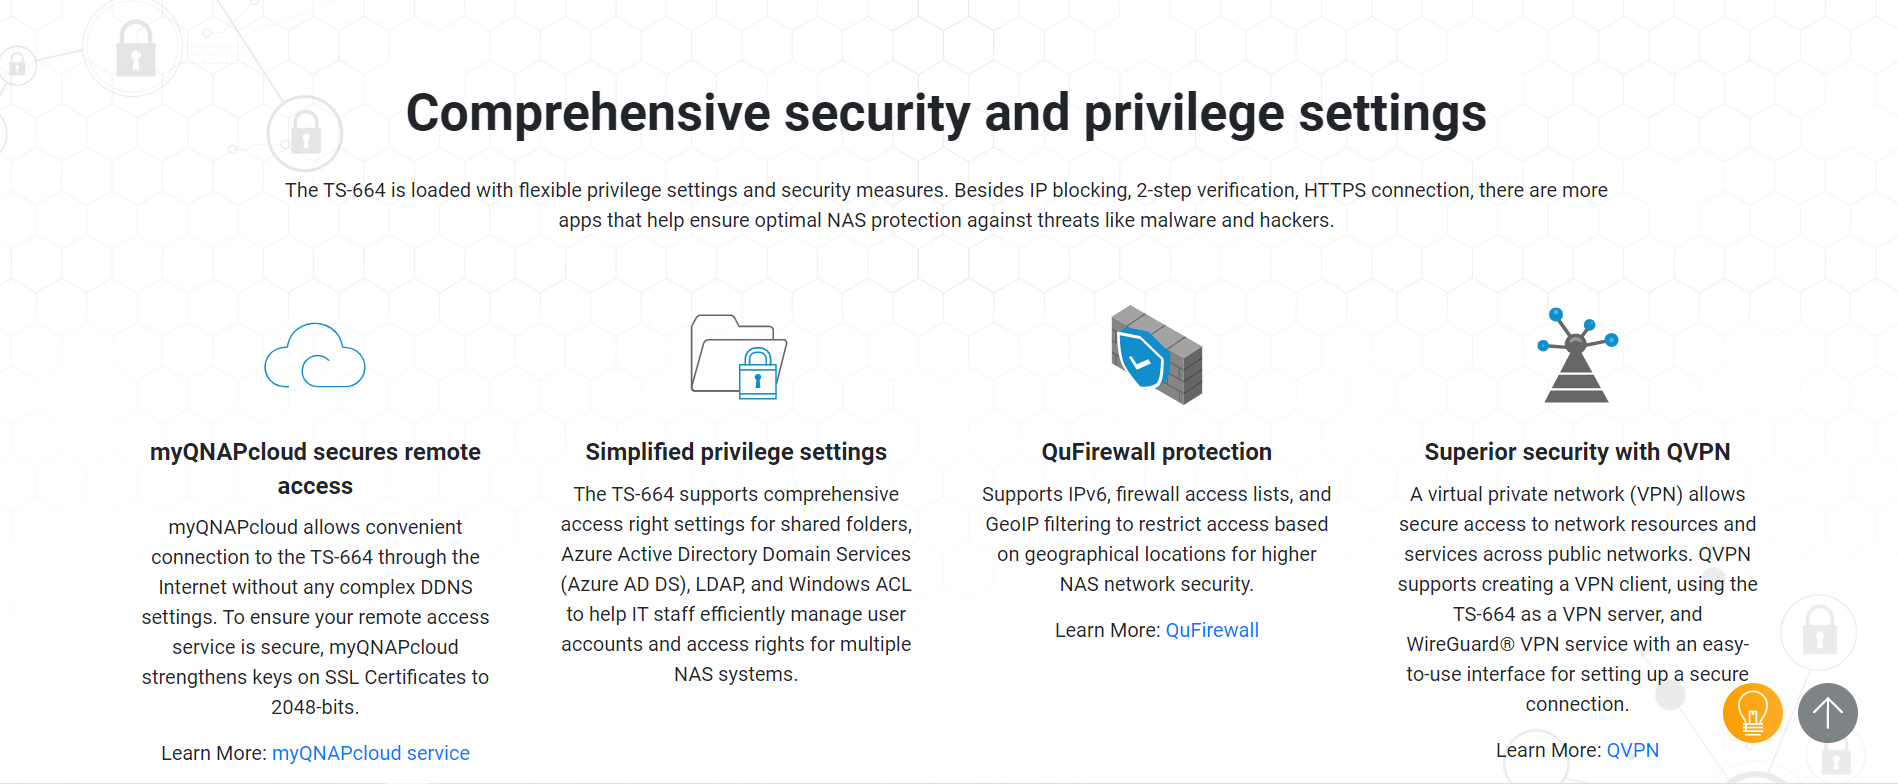
Task: Click the myQNAPcloud cloud icon
Action: click(315, 356)
